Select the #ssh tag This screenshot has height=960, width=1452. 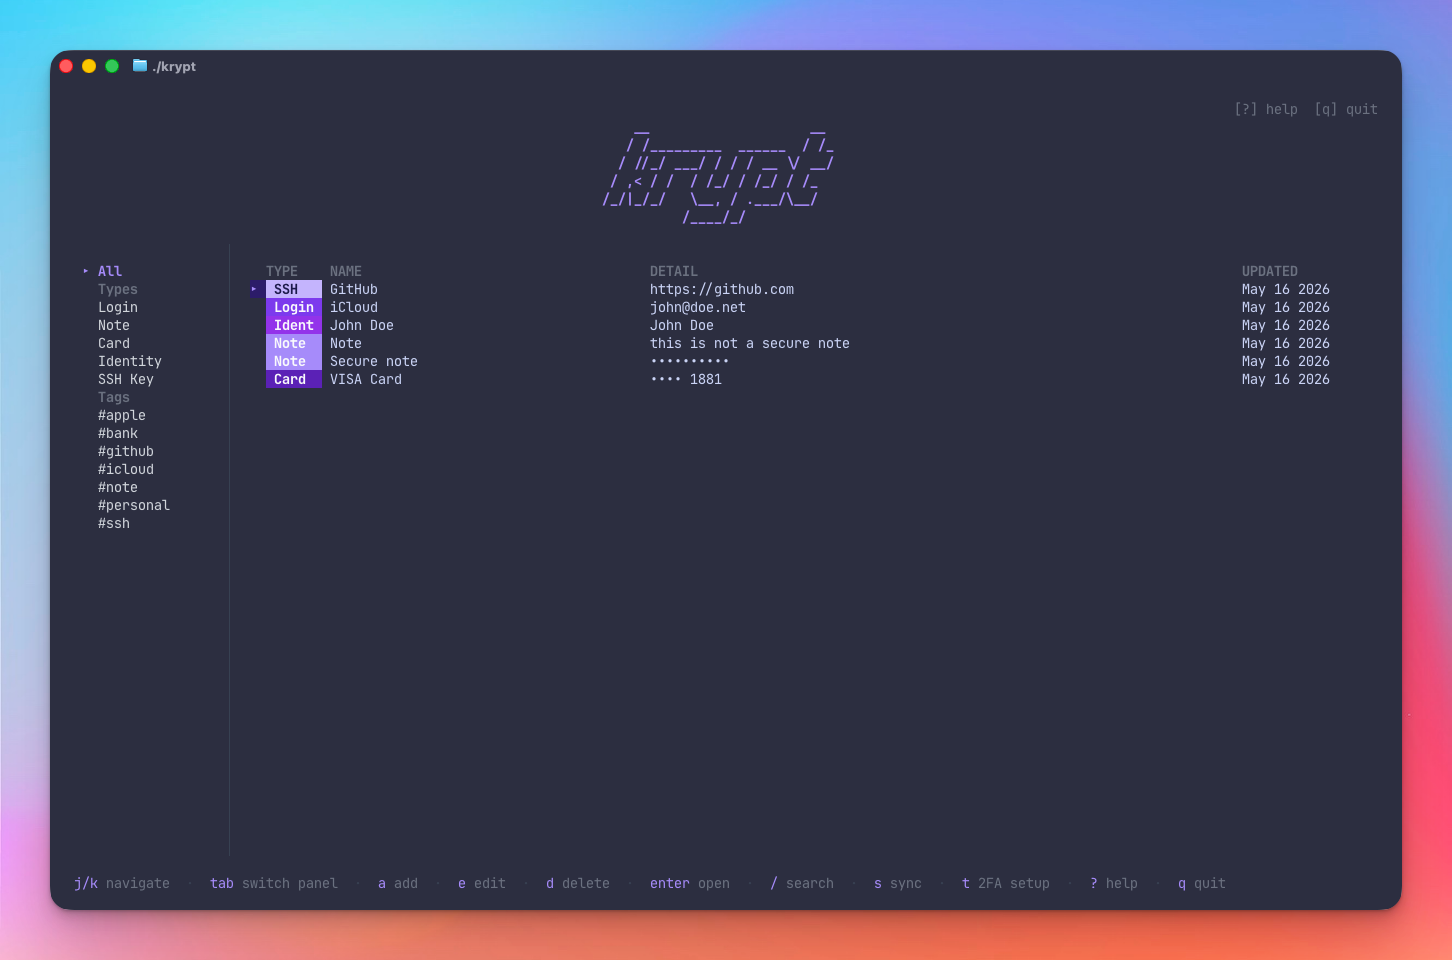[114, 523]
